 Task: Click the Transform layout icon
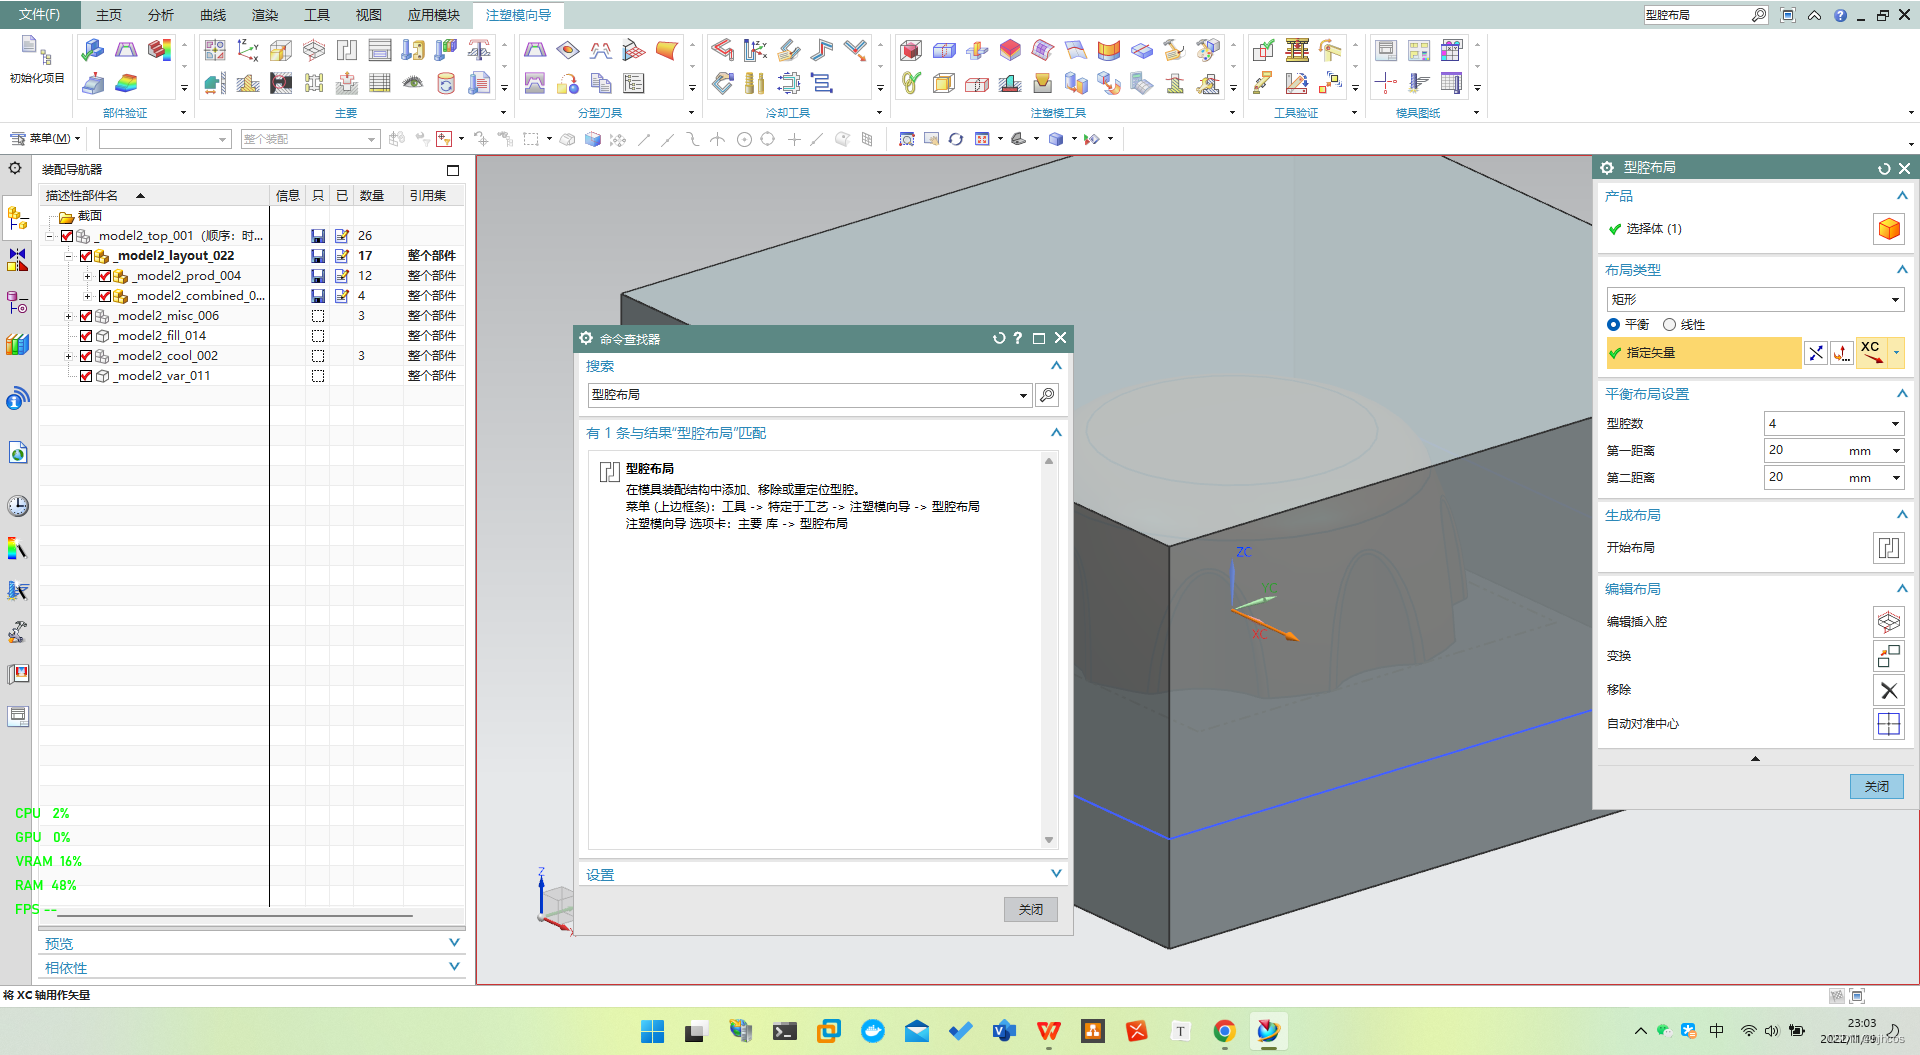tap(1888, 656)
